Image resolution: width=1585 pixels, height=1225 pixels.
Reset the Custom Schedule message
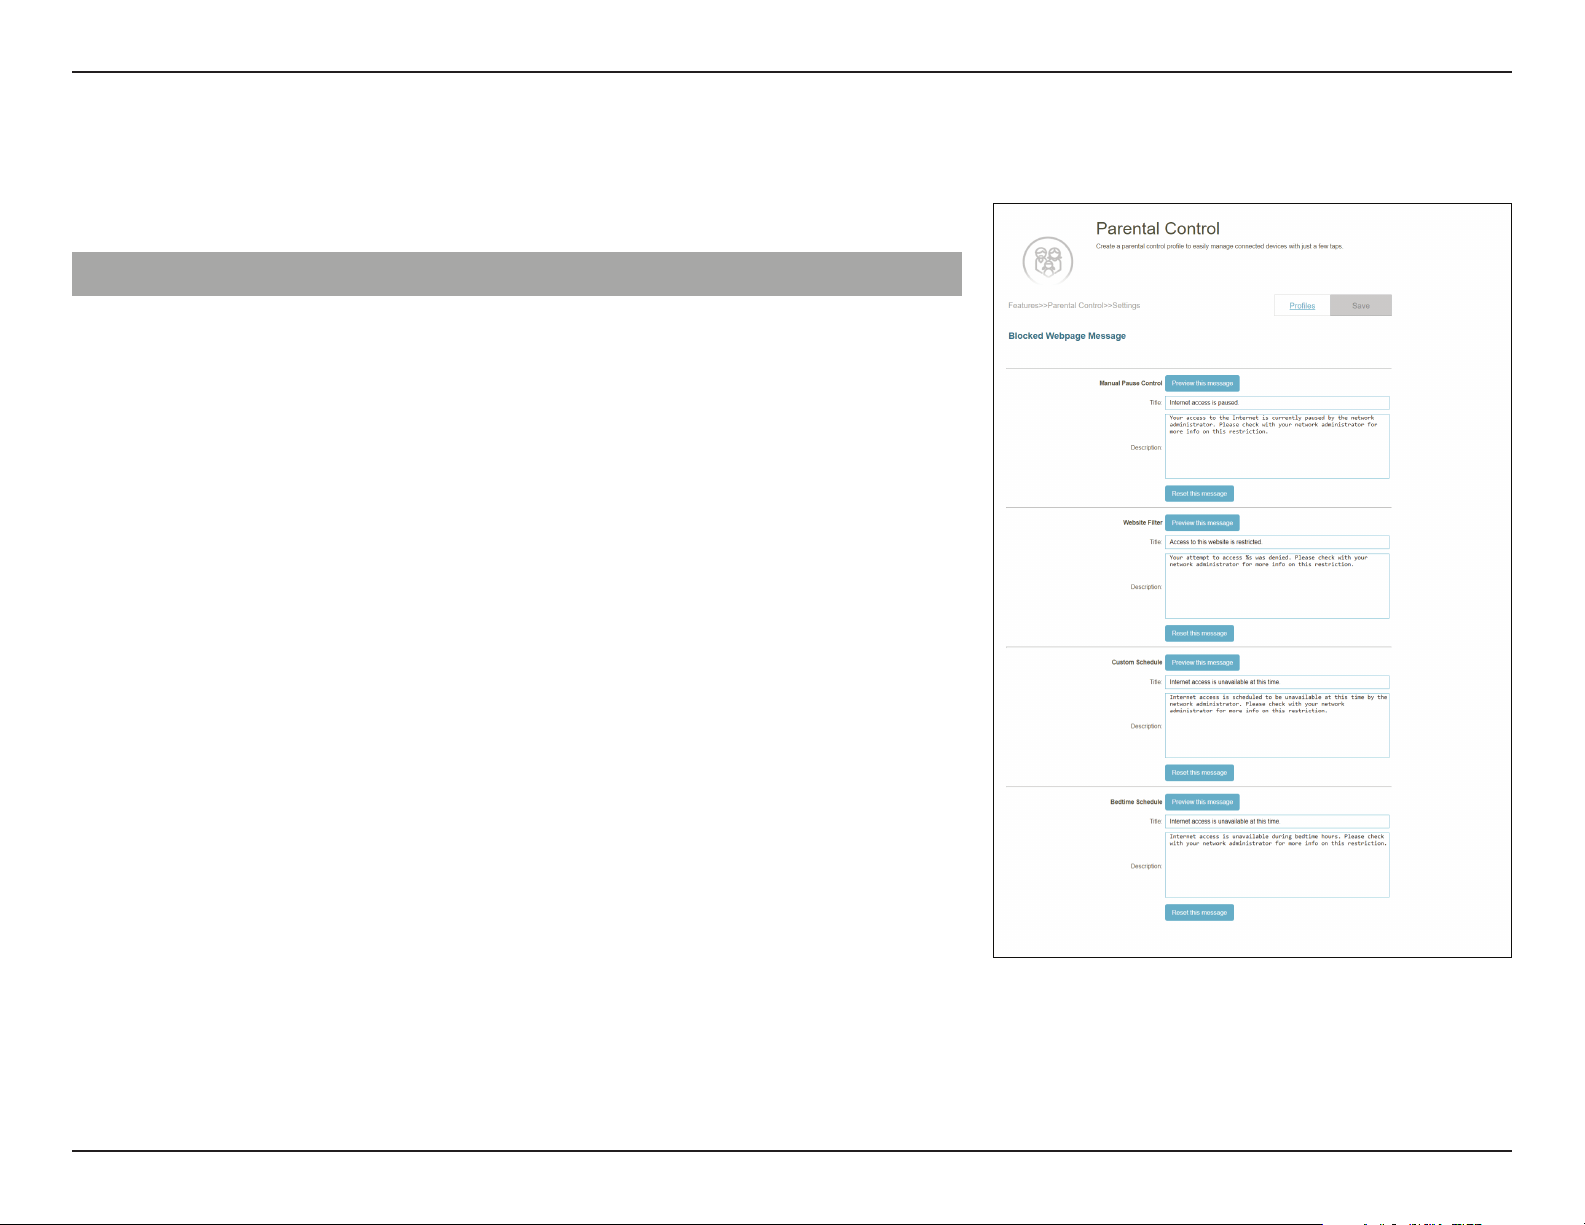click(1199, 773)
